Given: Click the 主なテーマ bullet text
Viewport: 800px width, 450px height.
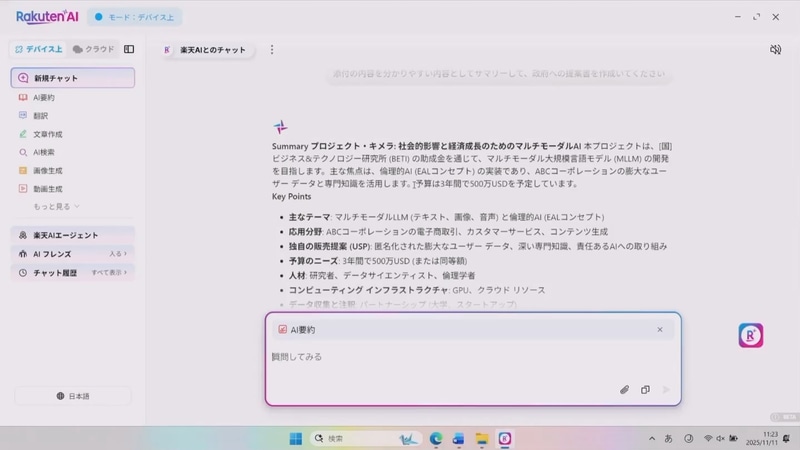Looking at the screenshot, I should (x=446, y=217).
